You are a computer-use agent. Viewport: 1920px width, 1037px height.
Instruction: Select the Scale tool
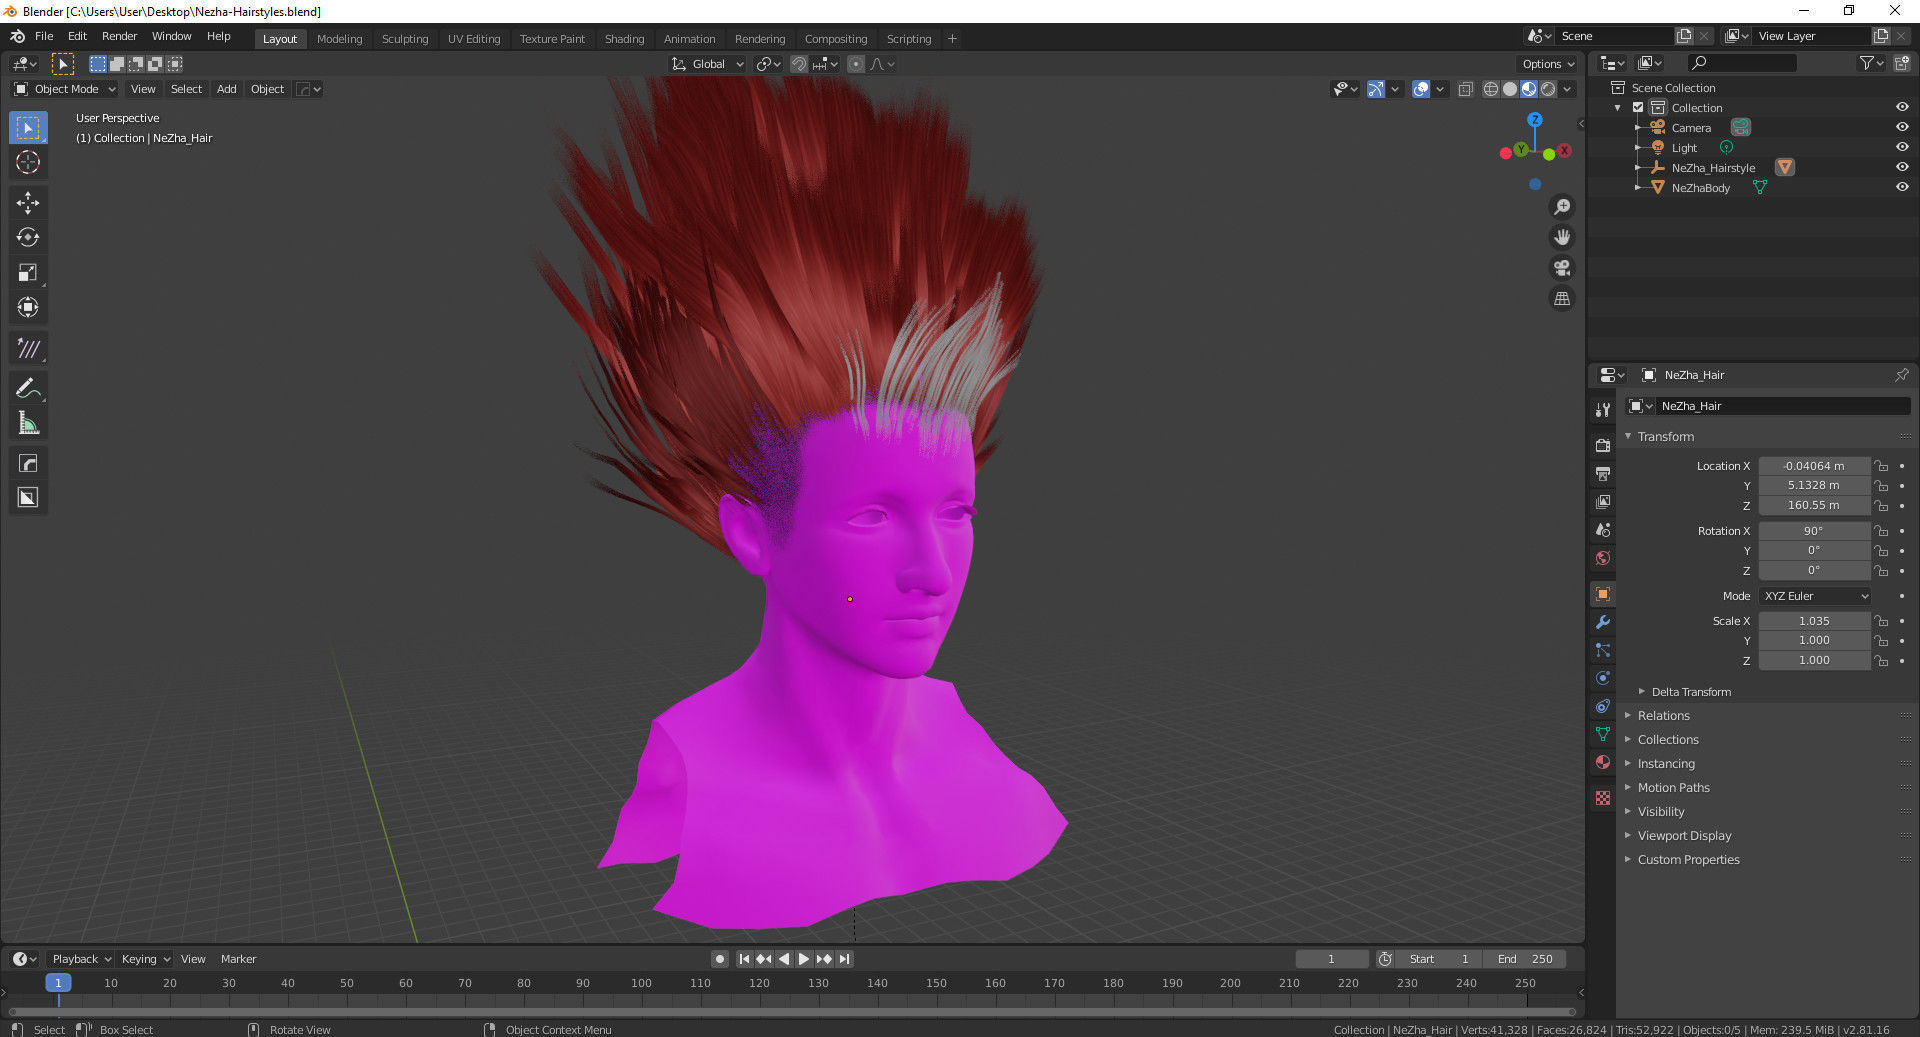(28, 273)
